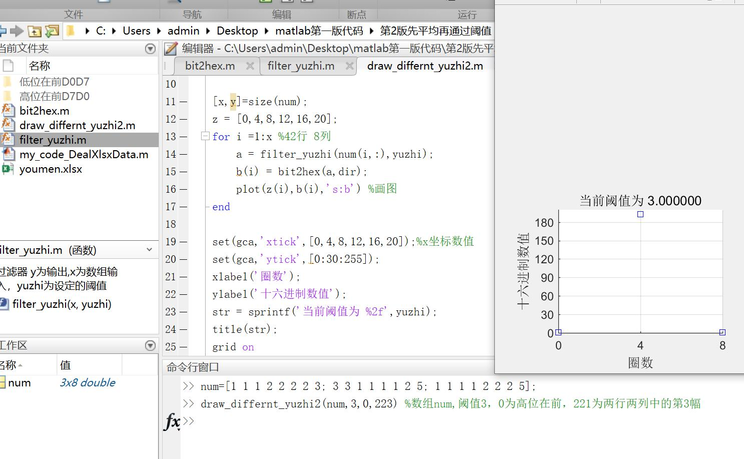Select the num variable in workspace
This screenshot has height=459, width=744.
click(x=19, y=383)
